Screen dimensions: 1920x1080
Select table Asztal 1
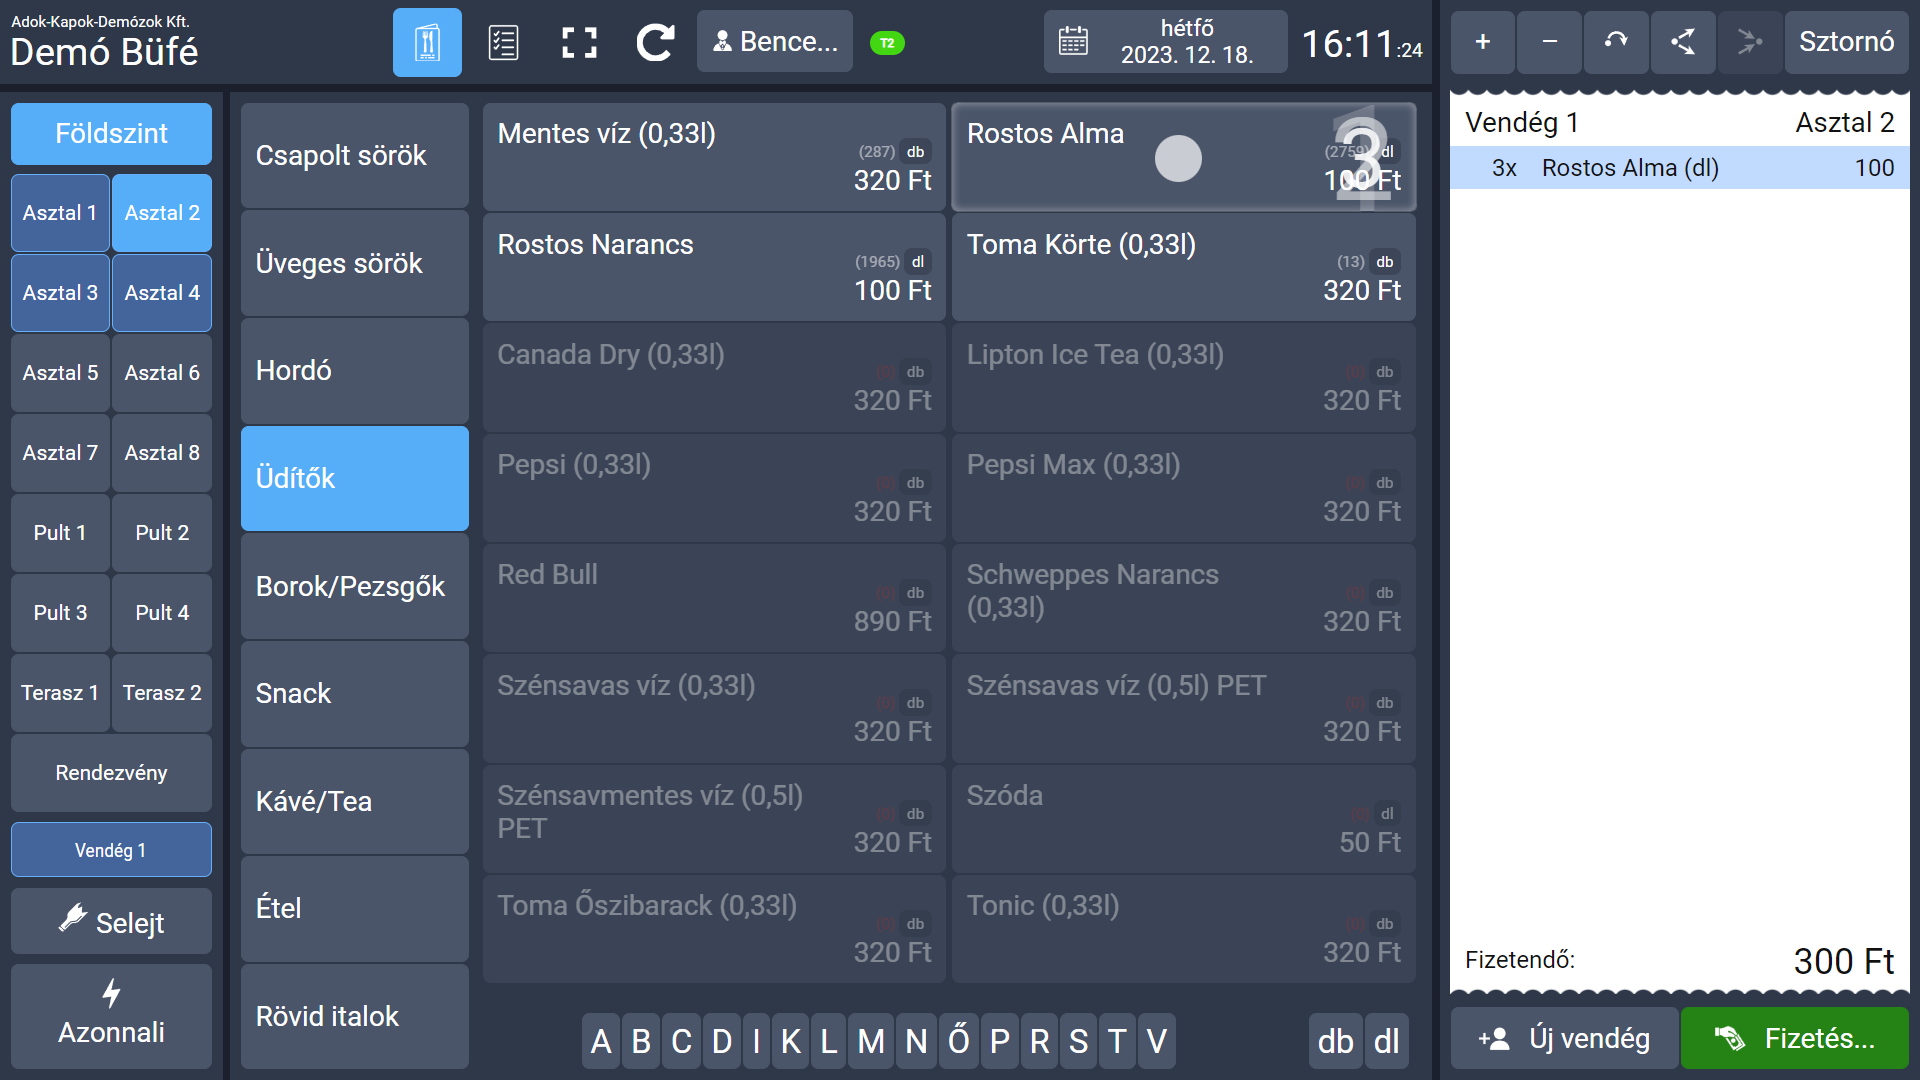60,213
